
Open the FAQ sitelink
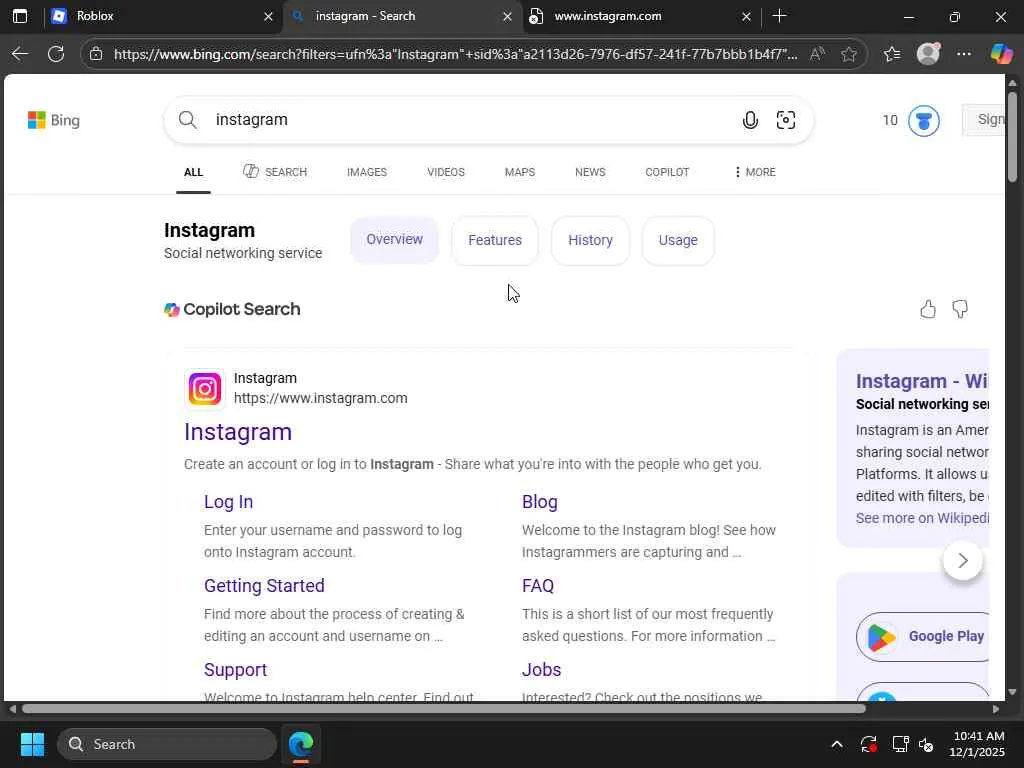click(x=538, y=586)
